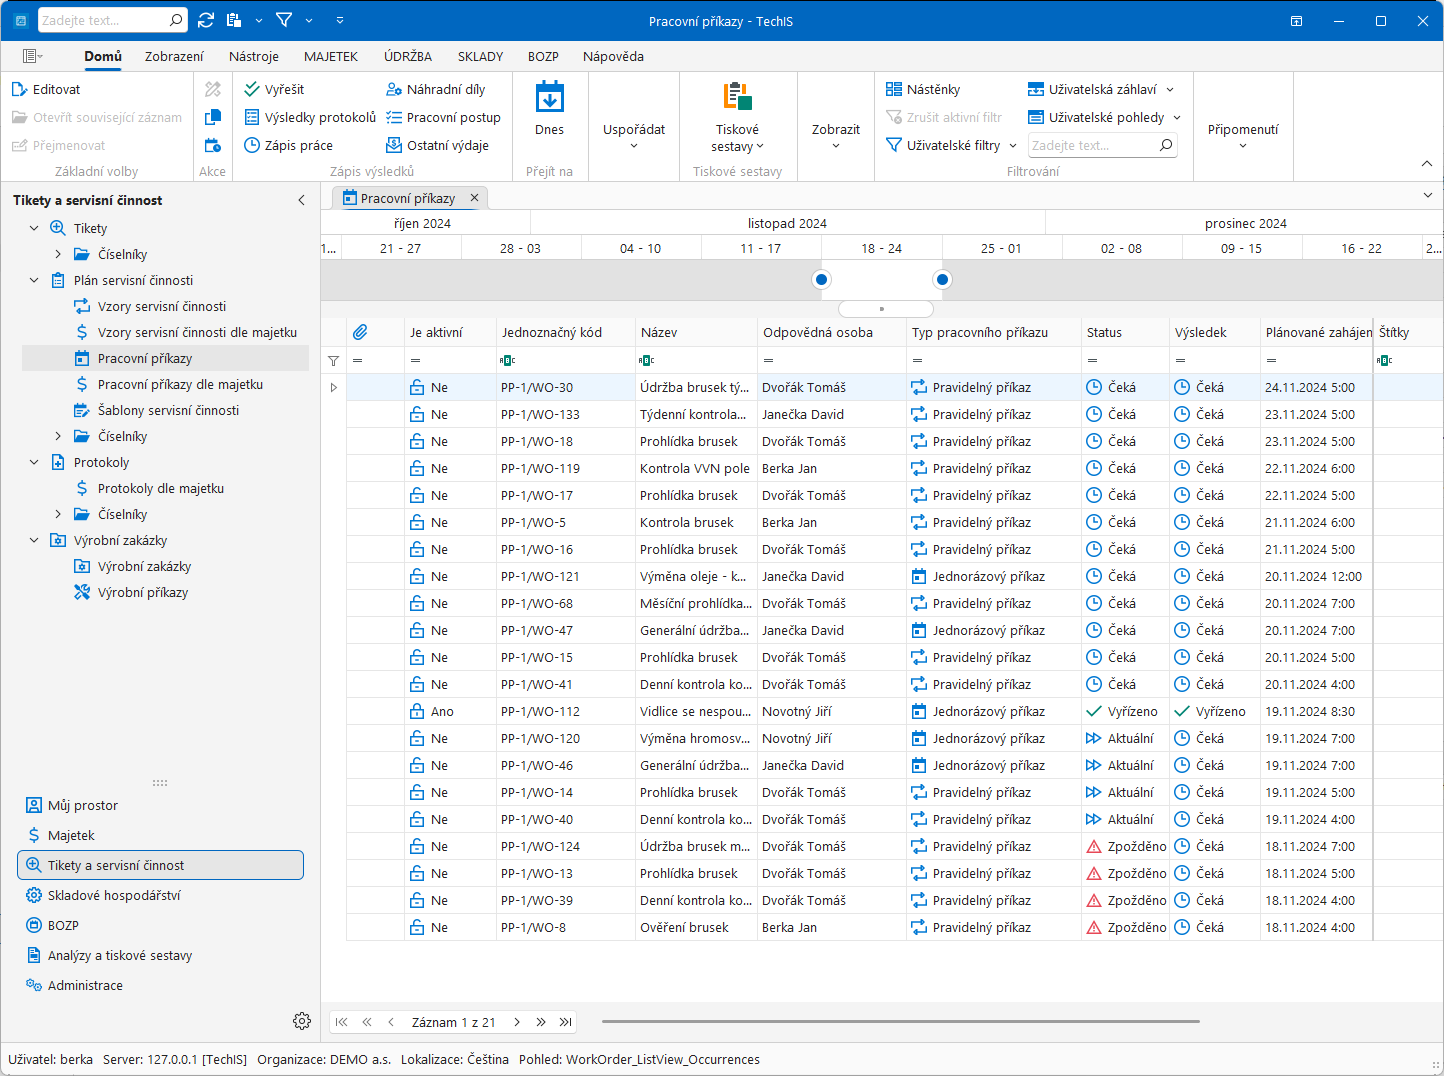
Task: Open Zápis práce clock icon
Action: click(x=252, y=145)
